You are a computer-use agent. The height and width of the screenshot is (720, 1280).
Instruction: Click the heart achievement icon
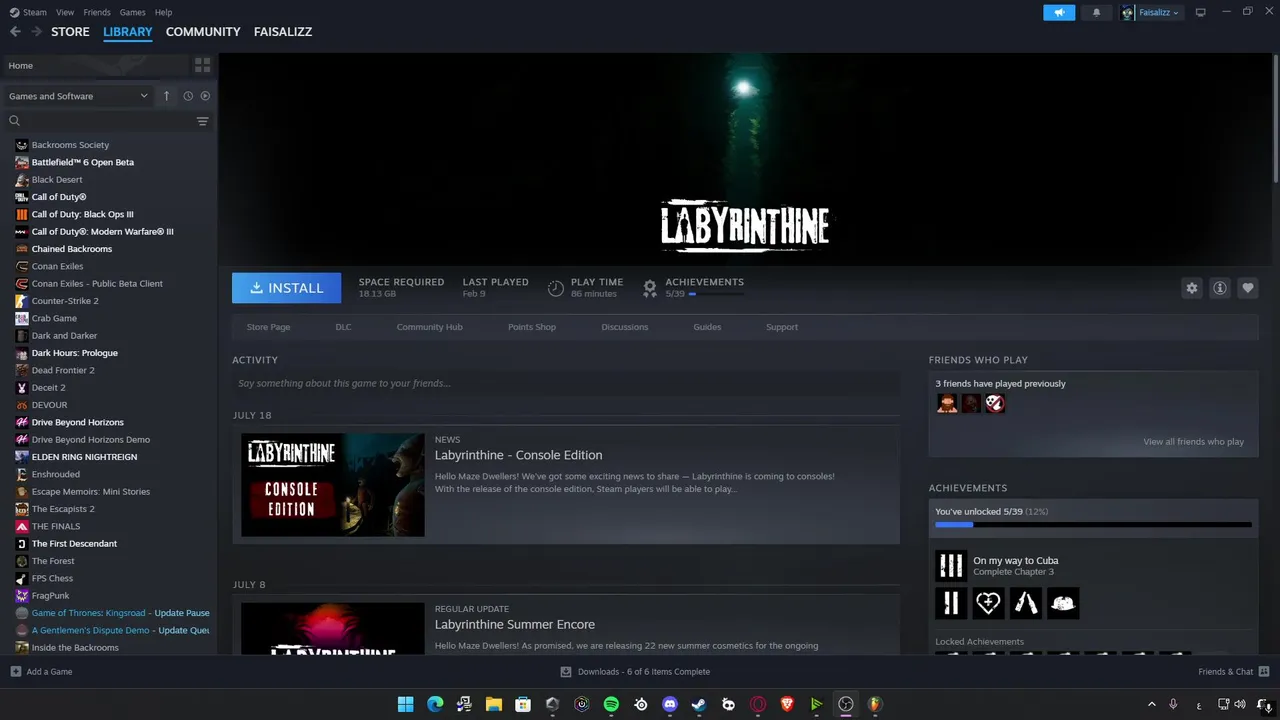point(988,603)
